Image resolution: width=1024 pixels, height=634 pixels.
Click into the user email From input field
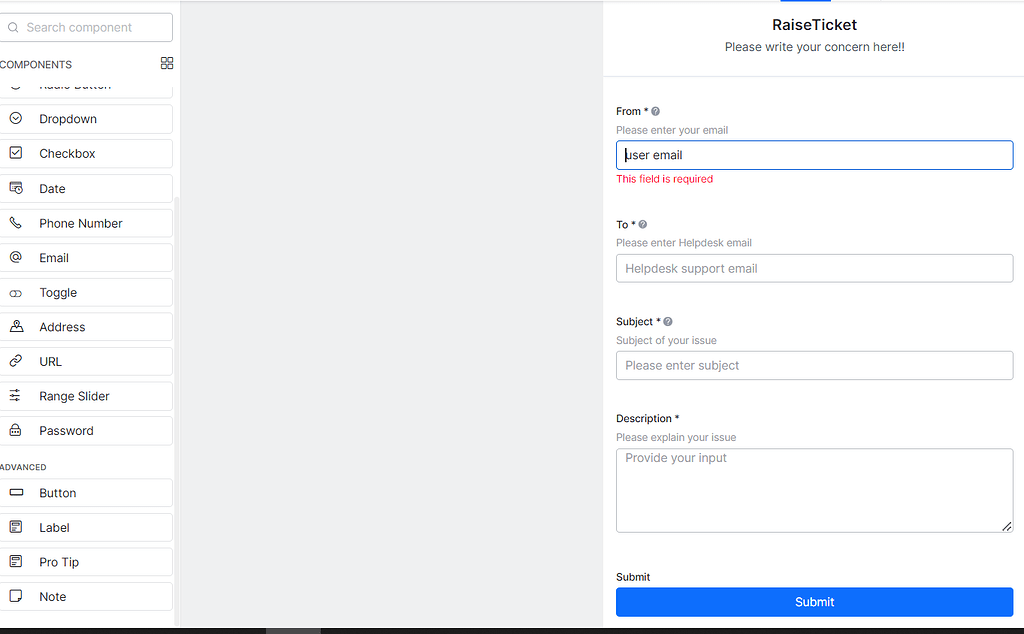coord(814,155)
